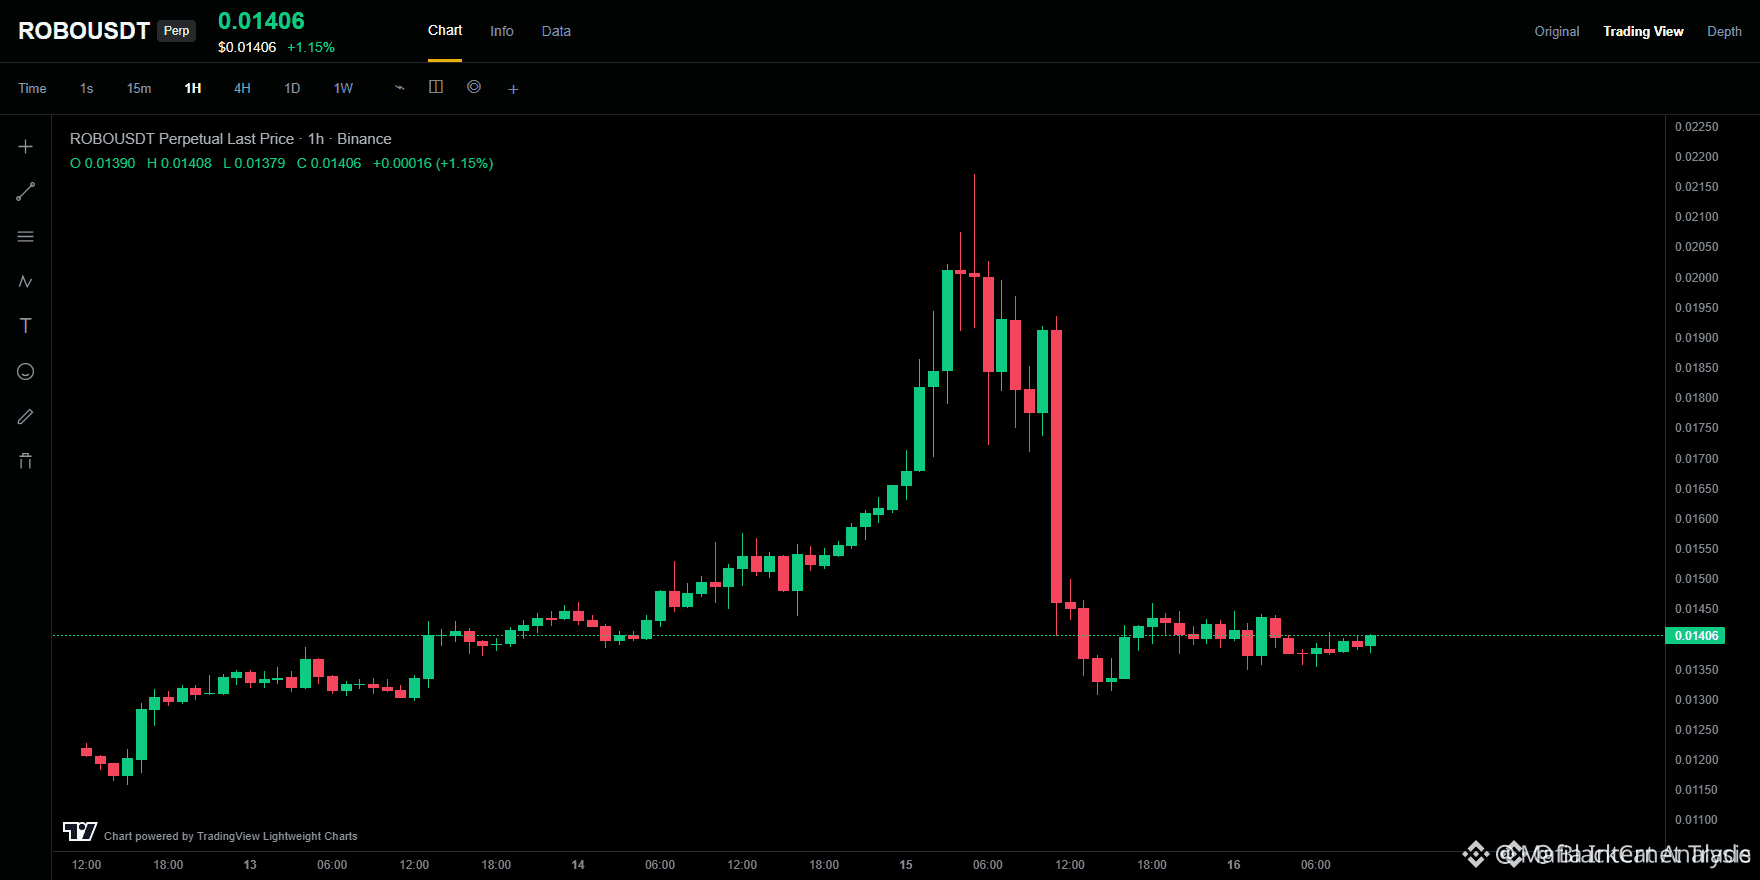Select the crosshair cursor tool
Image resolution: width=1760 pixels, height=880 pixels.
pos(26,146)
